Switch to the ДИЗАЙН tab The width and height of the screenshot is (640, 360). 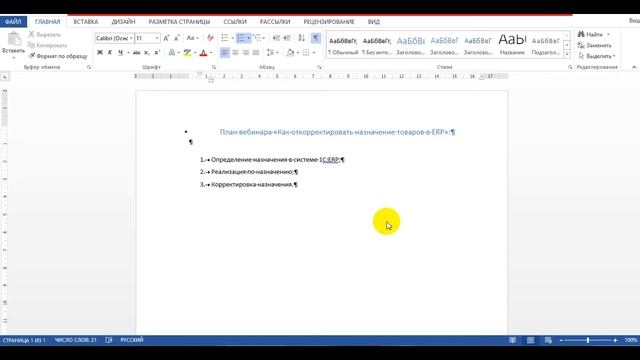point(123,22)
